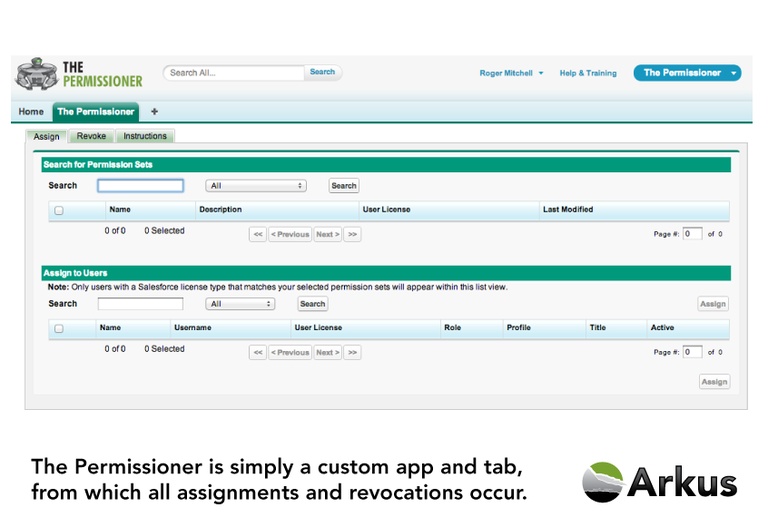Open the Revoke subtab
This screenshot has height=517, width=768.
[x=91, y=136]
